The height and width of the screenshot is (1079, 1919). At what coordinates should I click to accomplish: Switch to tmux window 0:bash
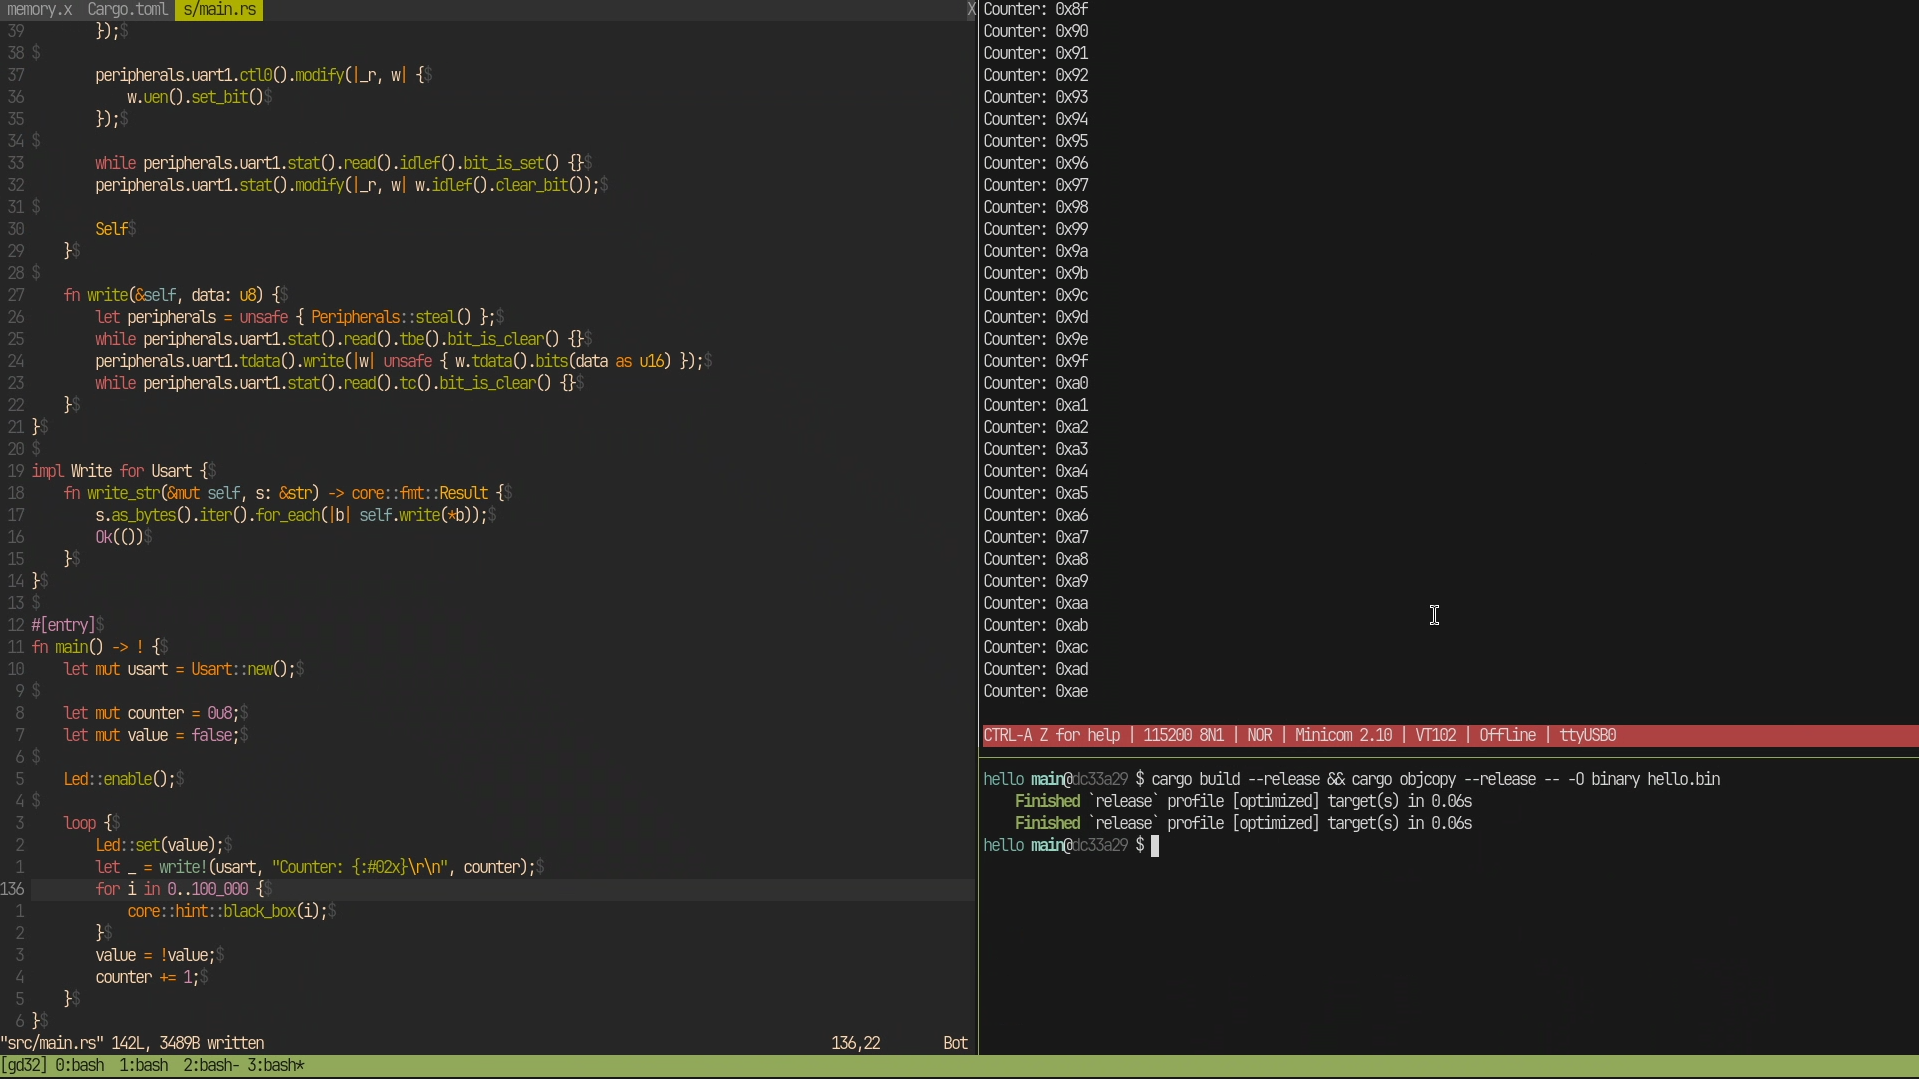tap(79, 1066)
